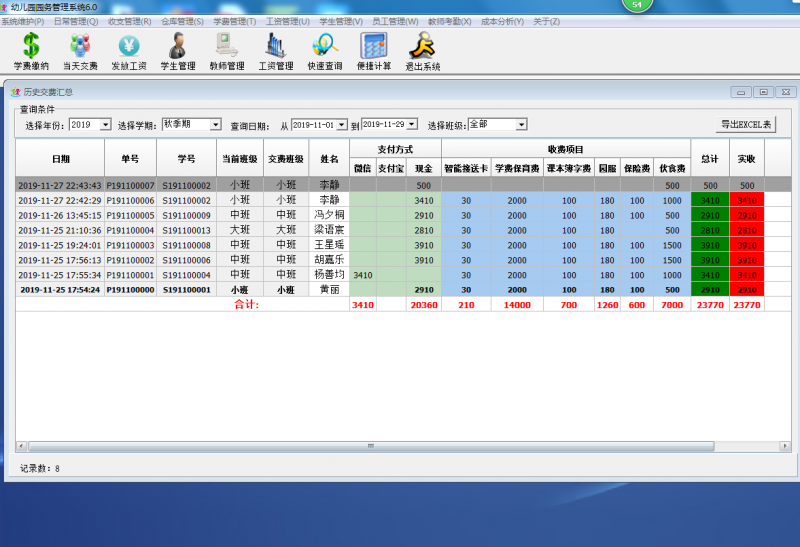800x547 pixels.
Task: Click the red 实收 2810 cell
Action: pyautogui.click(x=747, y=230)
